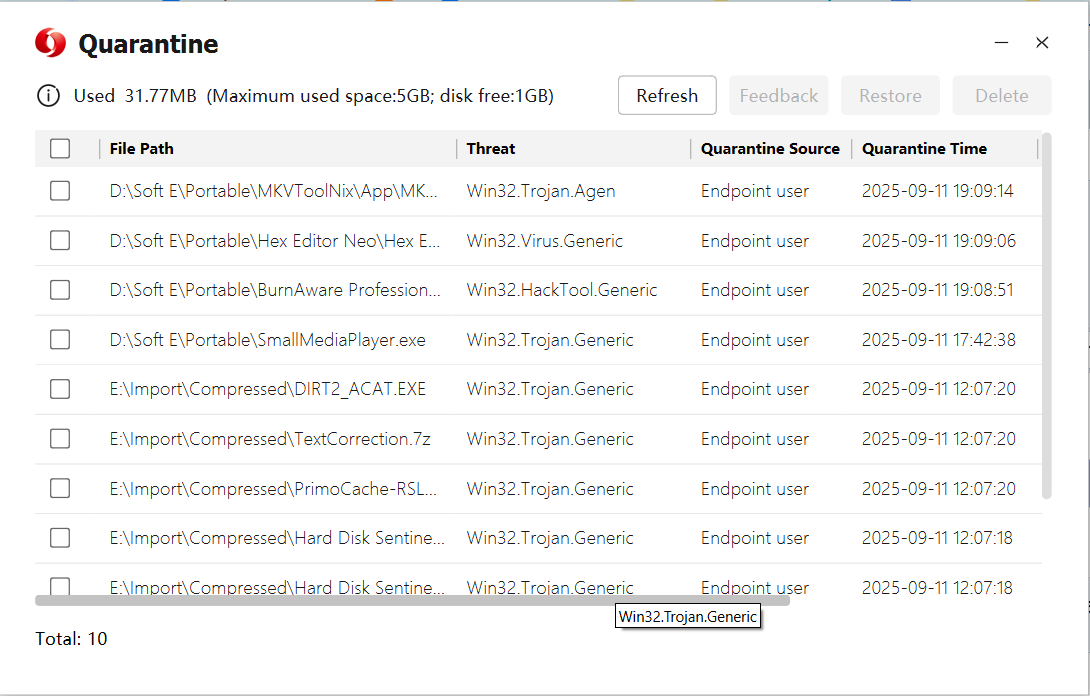Image resolution: width=1090 pixels, height=696 pixels.
Task: Click the Restore button
Action: coord(890,96)
